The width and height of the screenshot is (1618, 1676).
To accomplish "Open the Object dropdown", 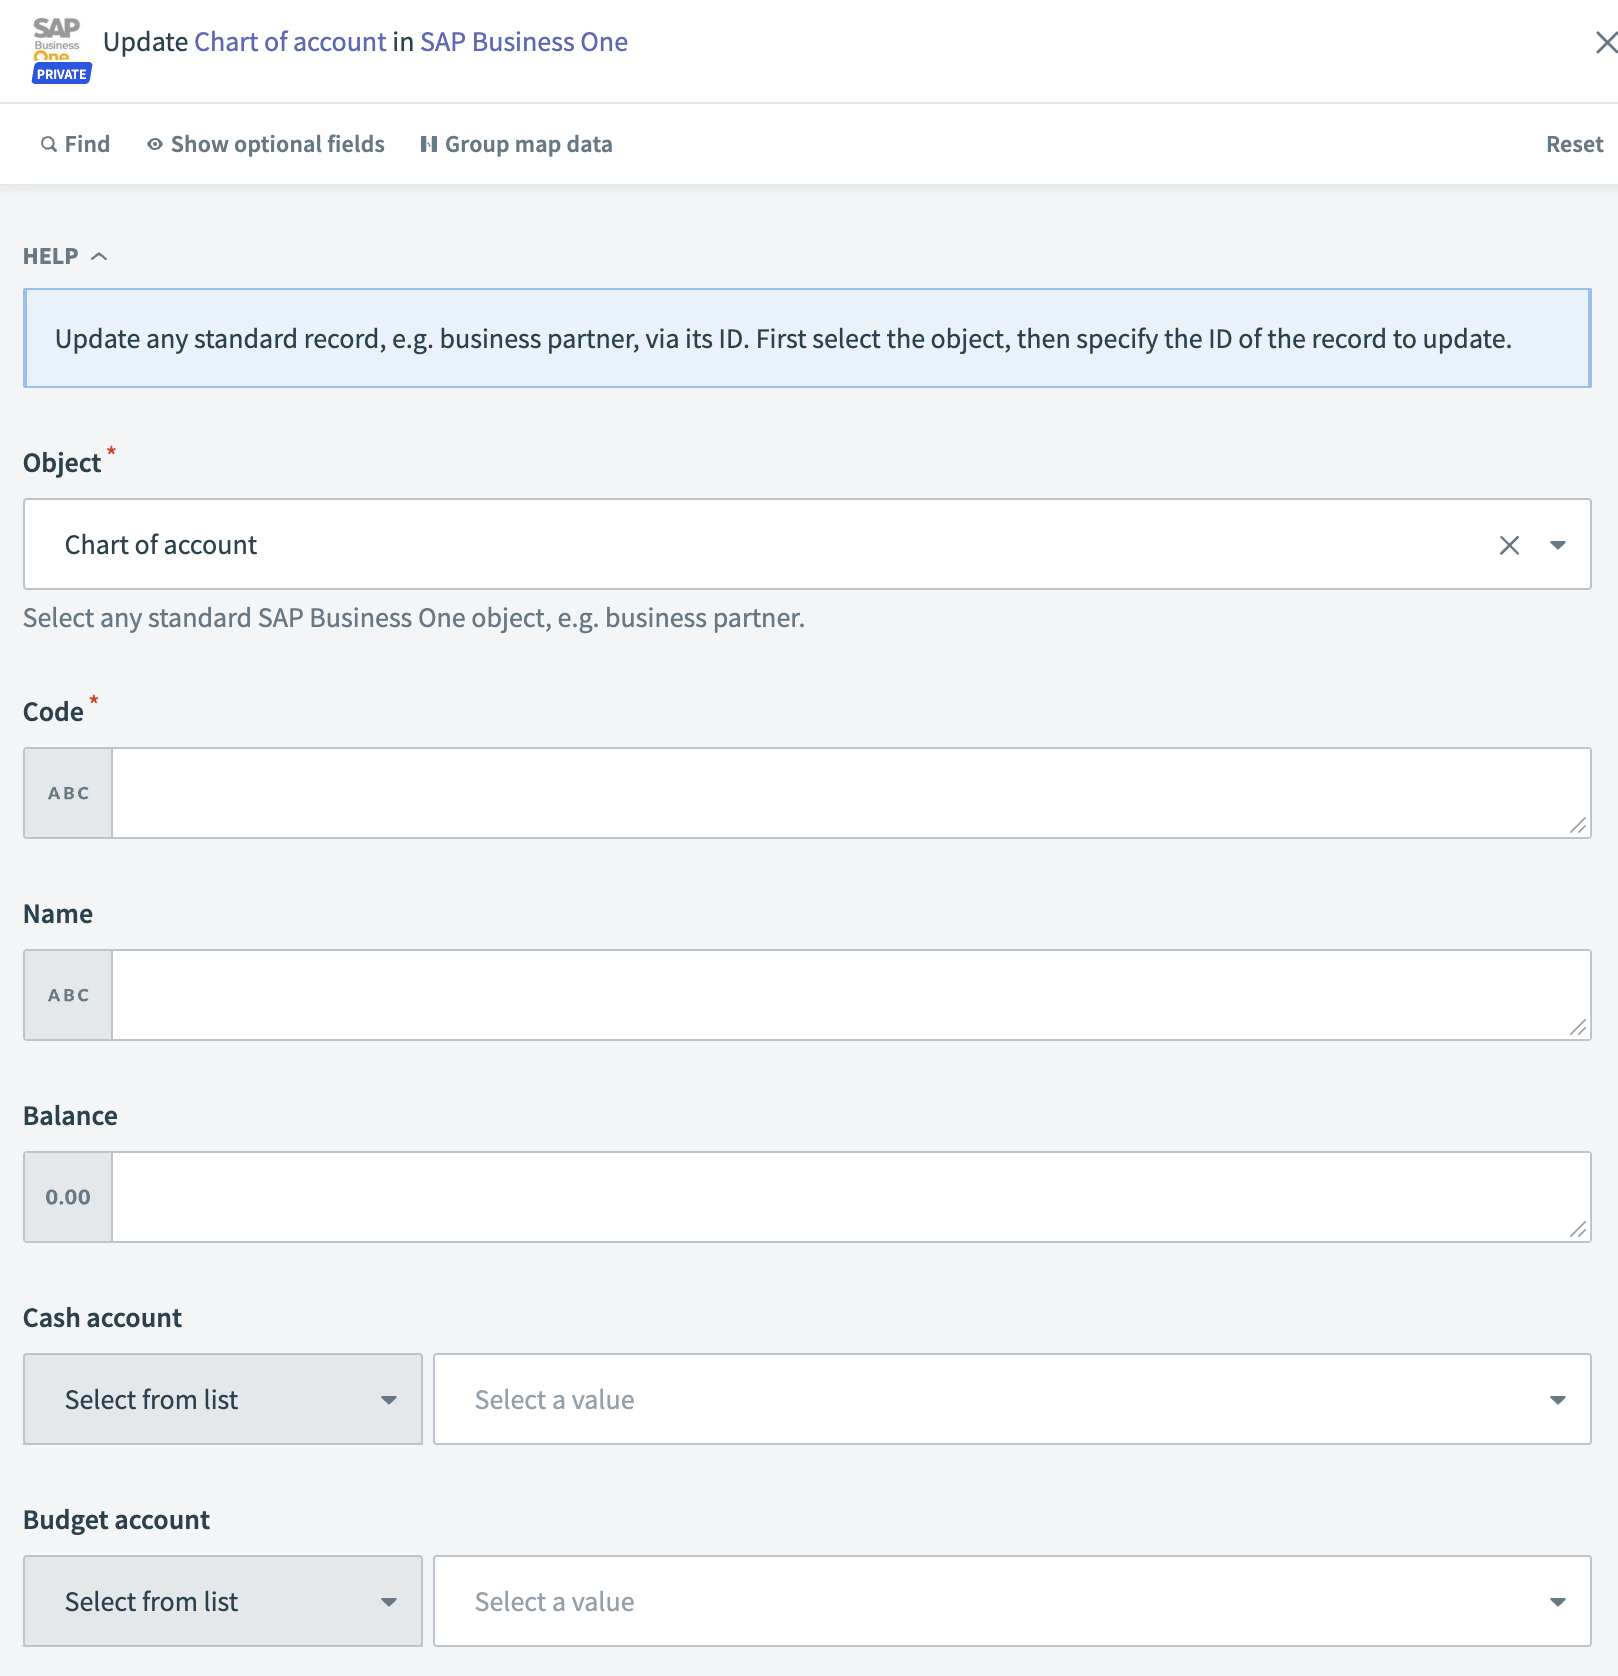I will (1558, 544).
